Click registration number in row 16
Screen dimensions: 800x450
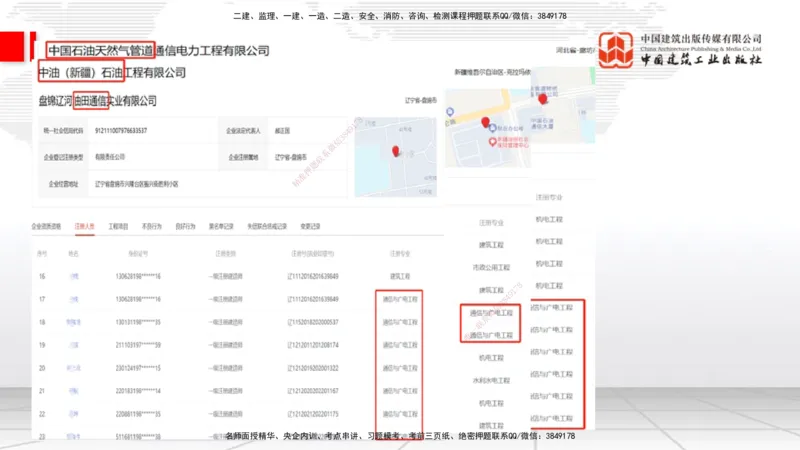313,277
